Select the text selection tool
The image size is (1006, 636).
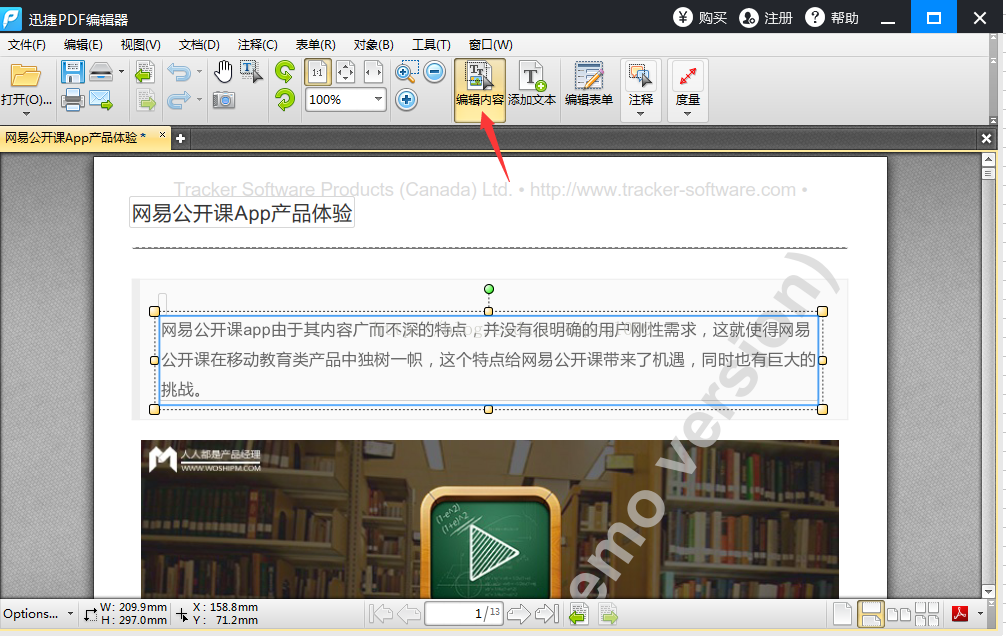[x=251, y=72]
